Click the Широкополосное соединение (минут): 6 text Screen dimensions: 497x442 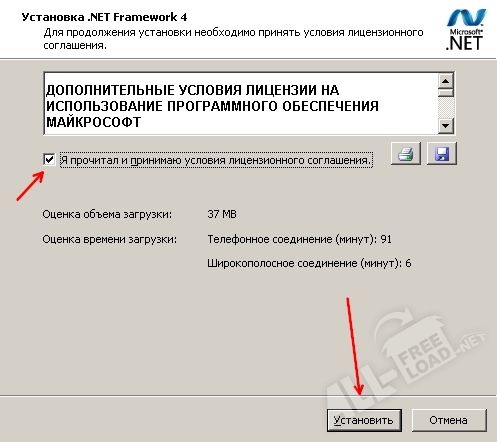click(309, 263)
